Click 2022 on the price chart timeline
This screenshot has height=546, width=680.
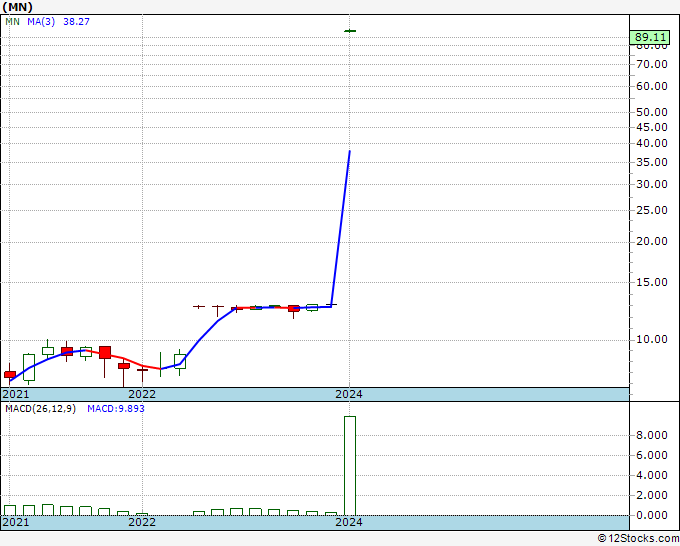pos(142,394)
